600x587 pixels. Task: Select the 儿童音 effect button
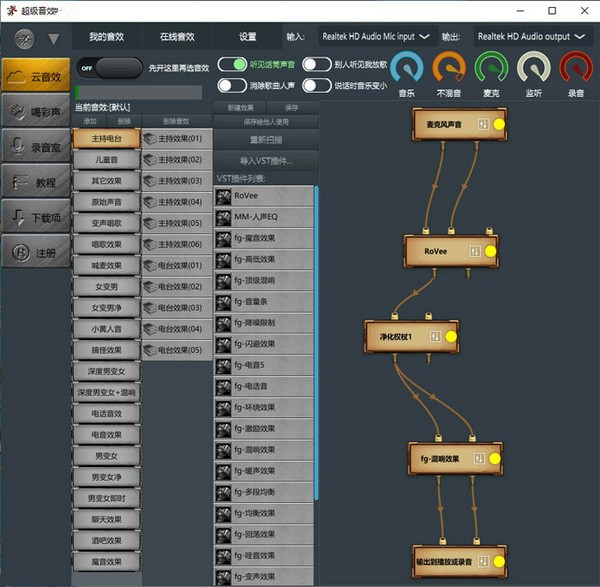[105, 160]
